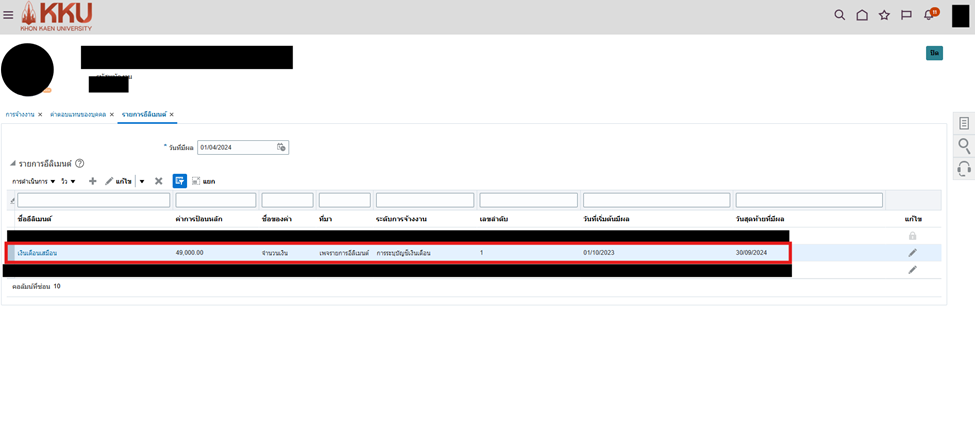Switch to ค่าตอบแทนของบุคคล tab

(78, 115)
